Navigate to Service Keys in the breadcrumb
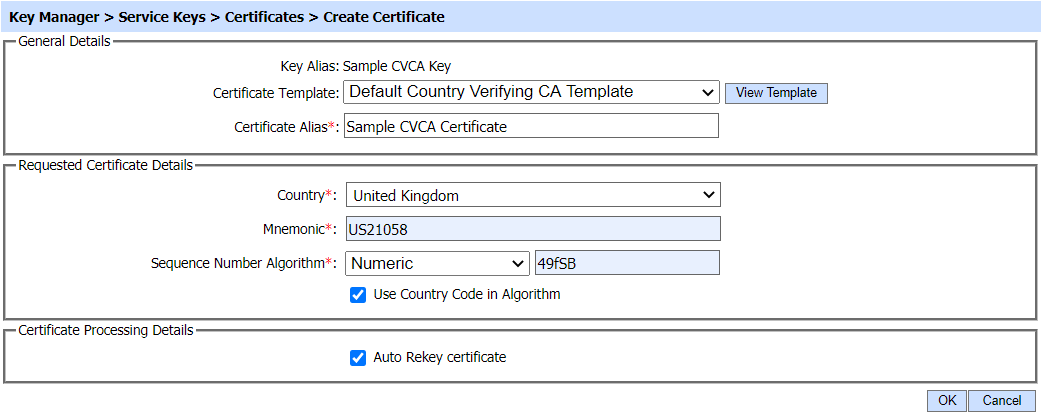The height and width of the screenshot is (416, 1042). pos(161,17)
